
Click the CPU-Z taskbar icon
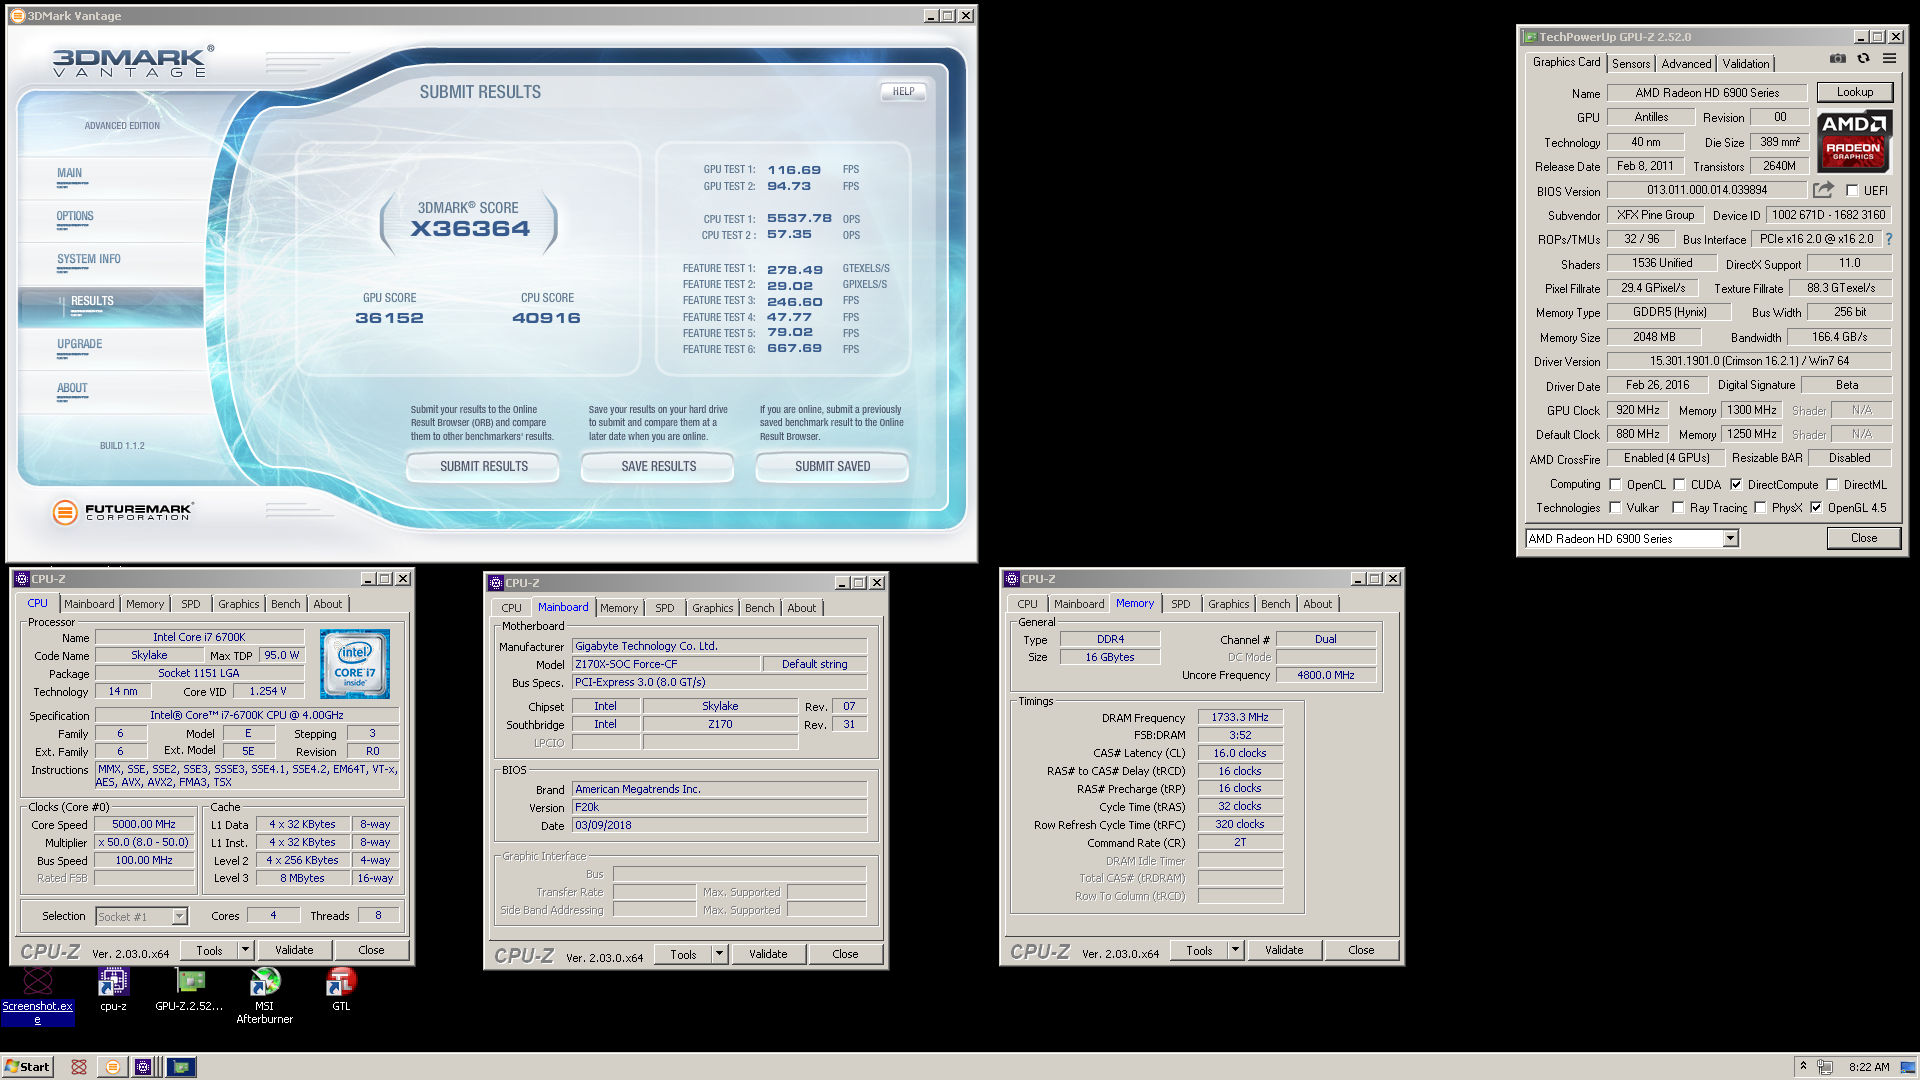tap(143, 1067)
